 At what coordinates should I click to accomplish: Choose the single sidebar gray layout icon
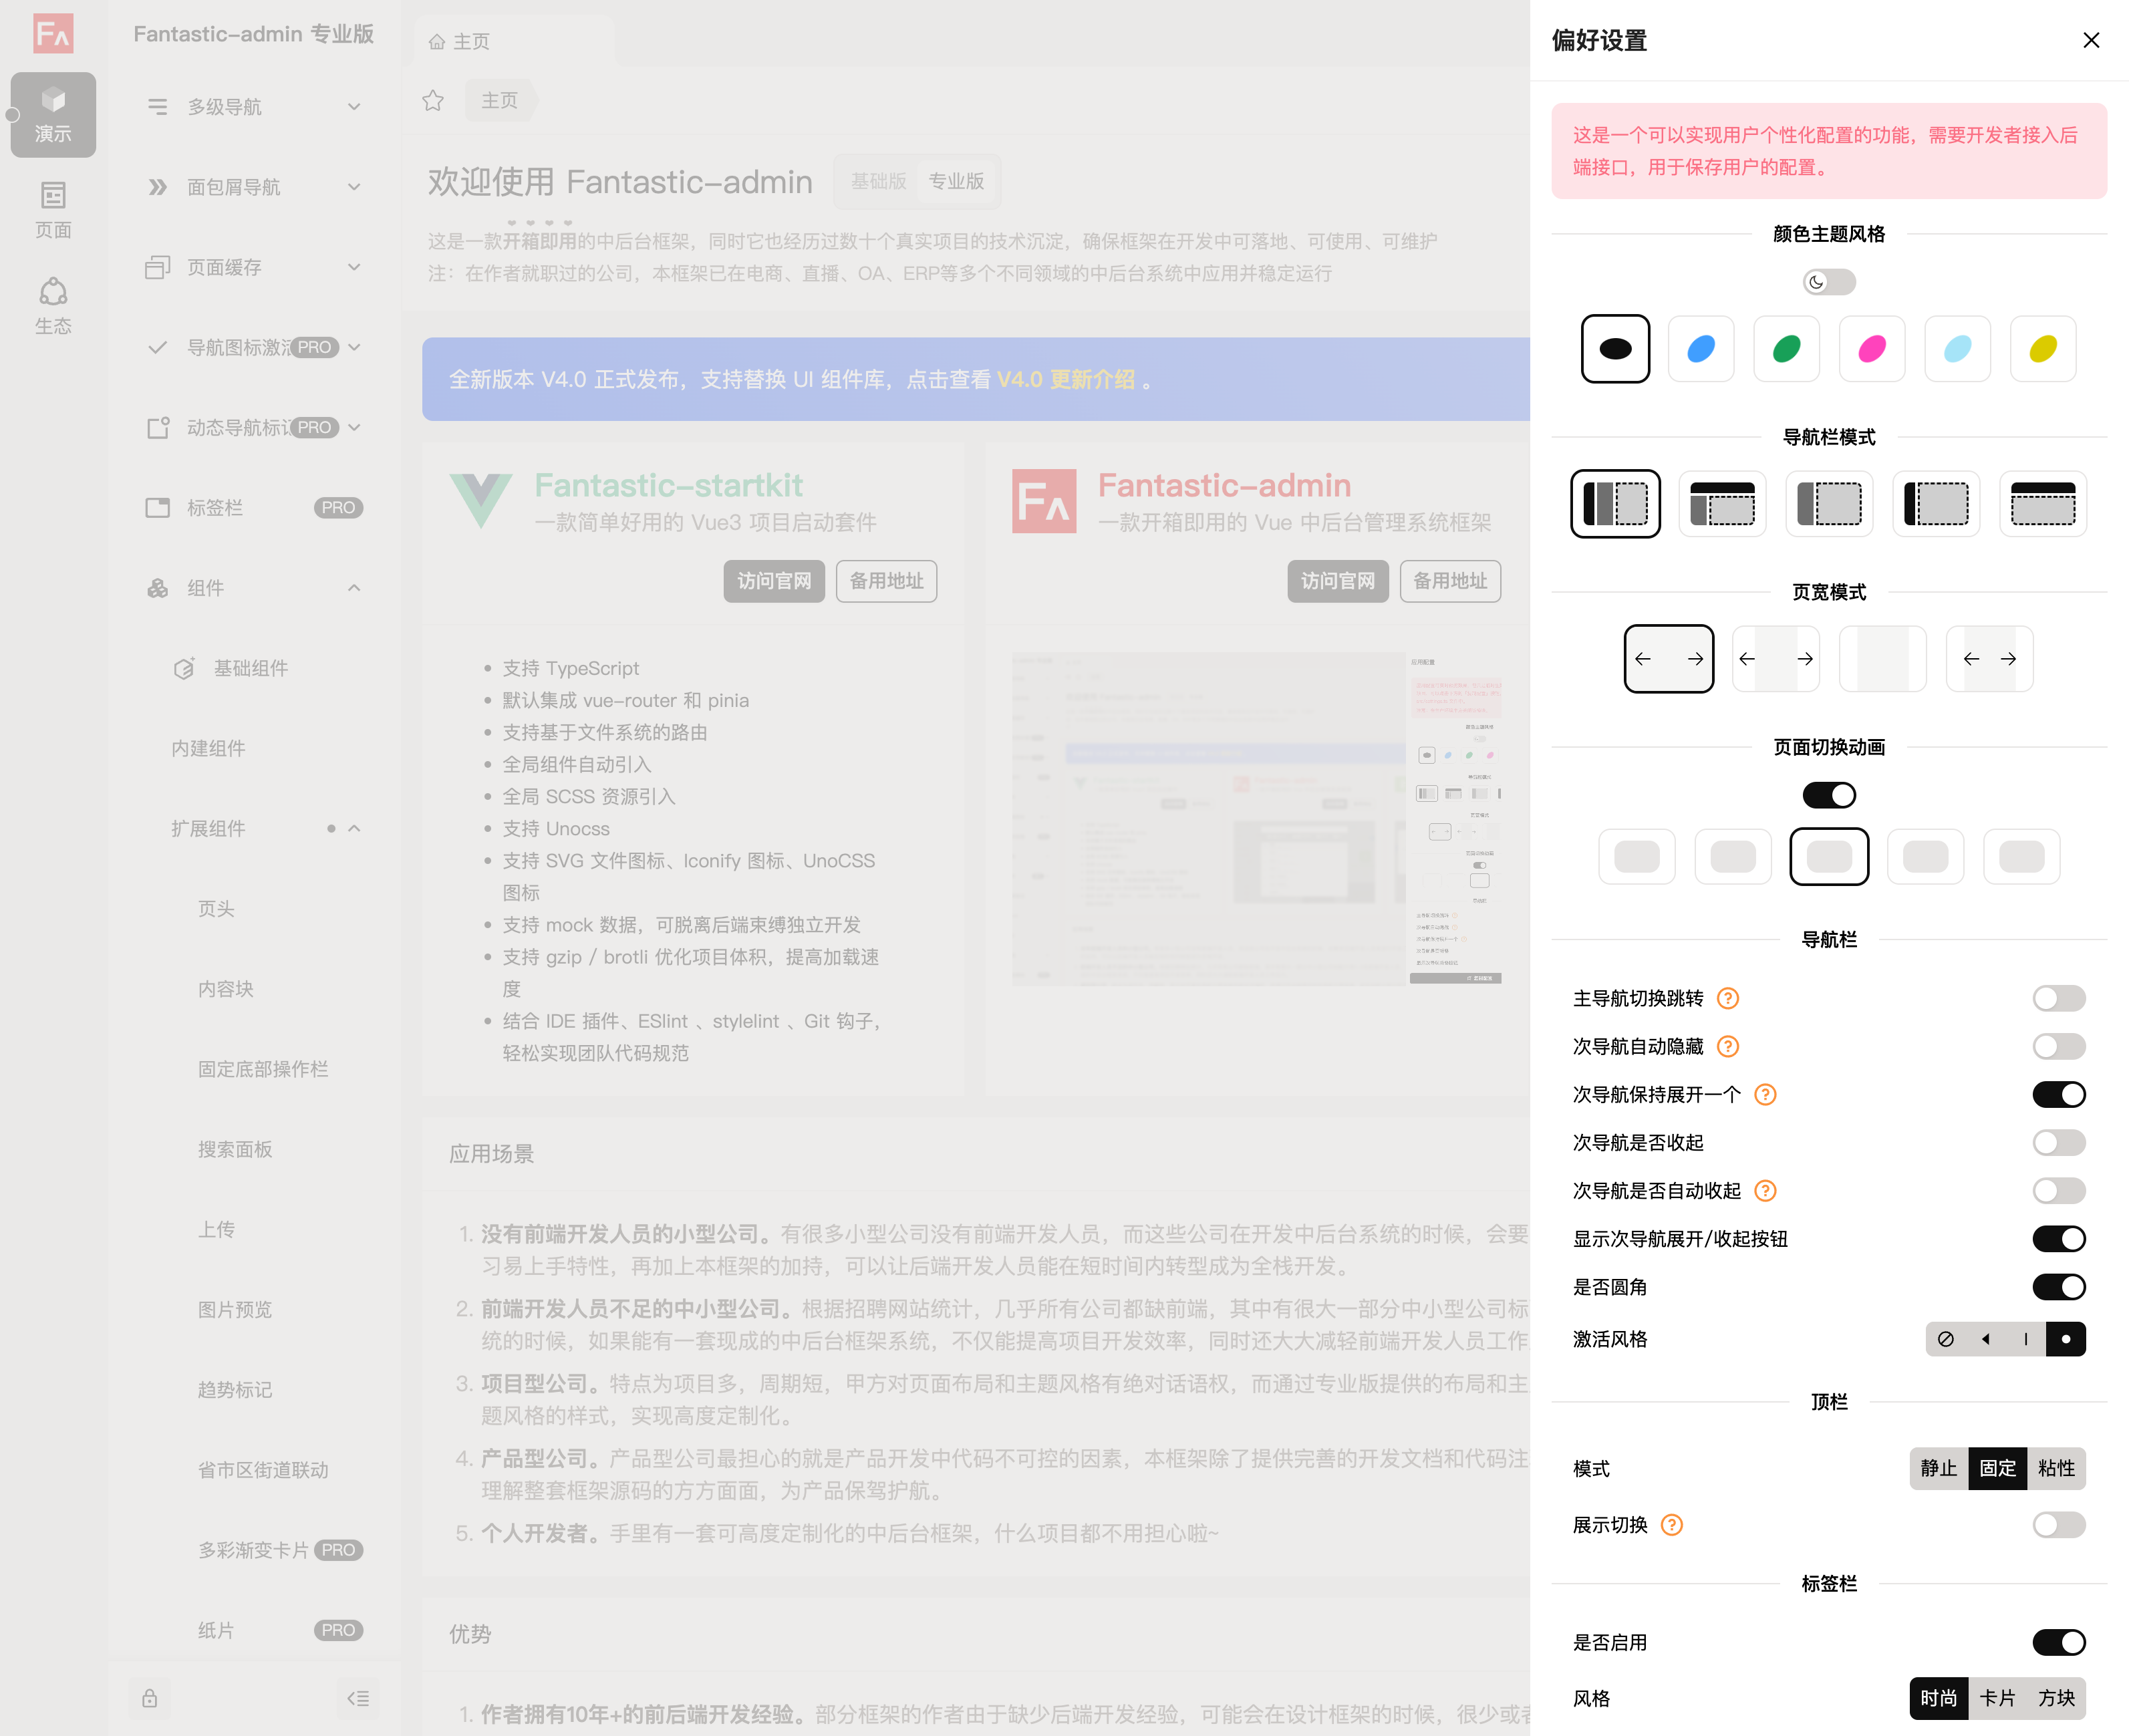[1829, 503]
